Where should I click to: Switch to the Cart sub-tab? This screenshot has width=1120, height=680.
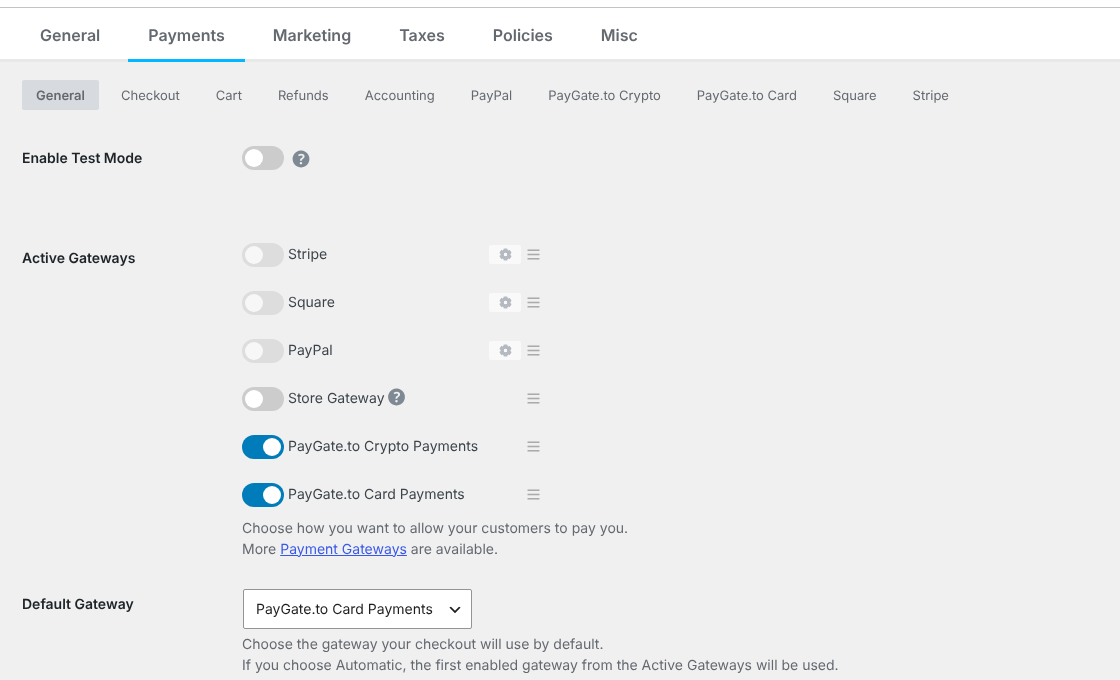(x=229, y=95)
